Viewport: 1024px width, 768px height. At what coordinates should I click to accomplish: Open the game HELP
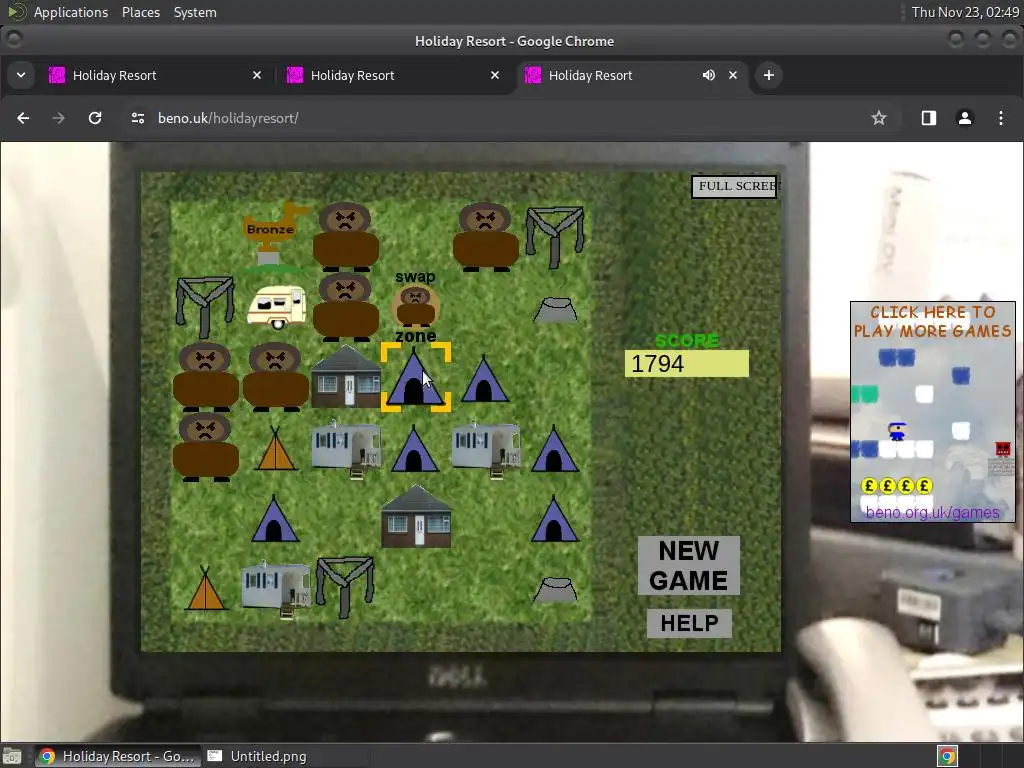[x=689, y=623]
